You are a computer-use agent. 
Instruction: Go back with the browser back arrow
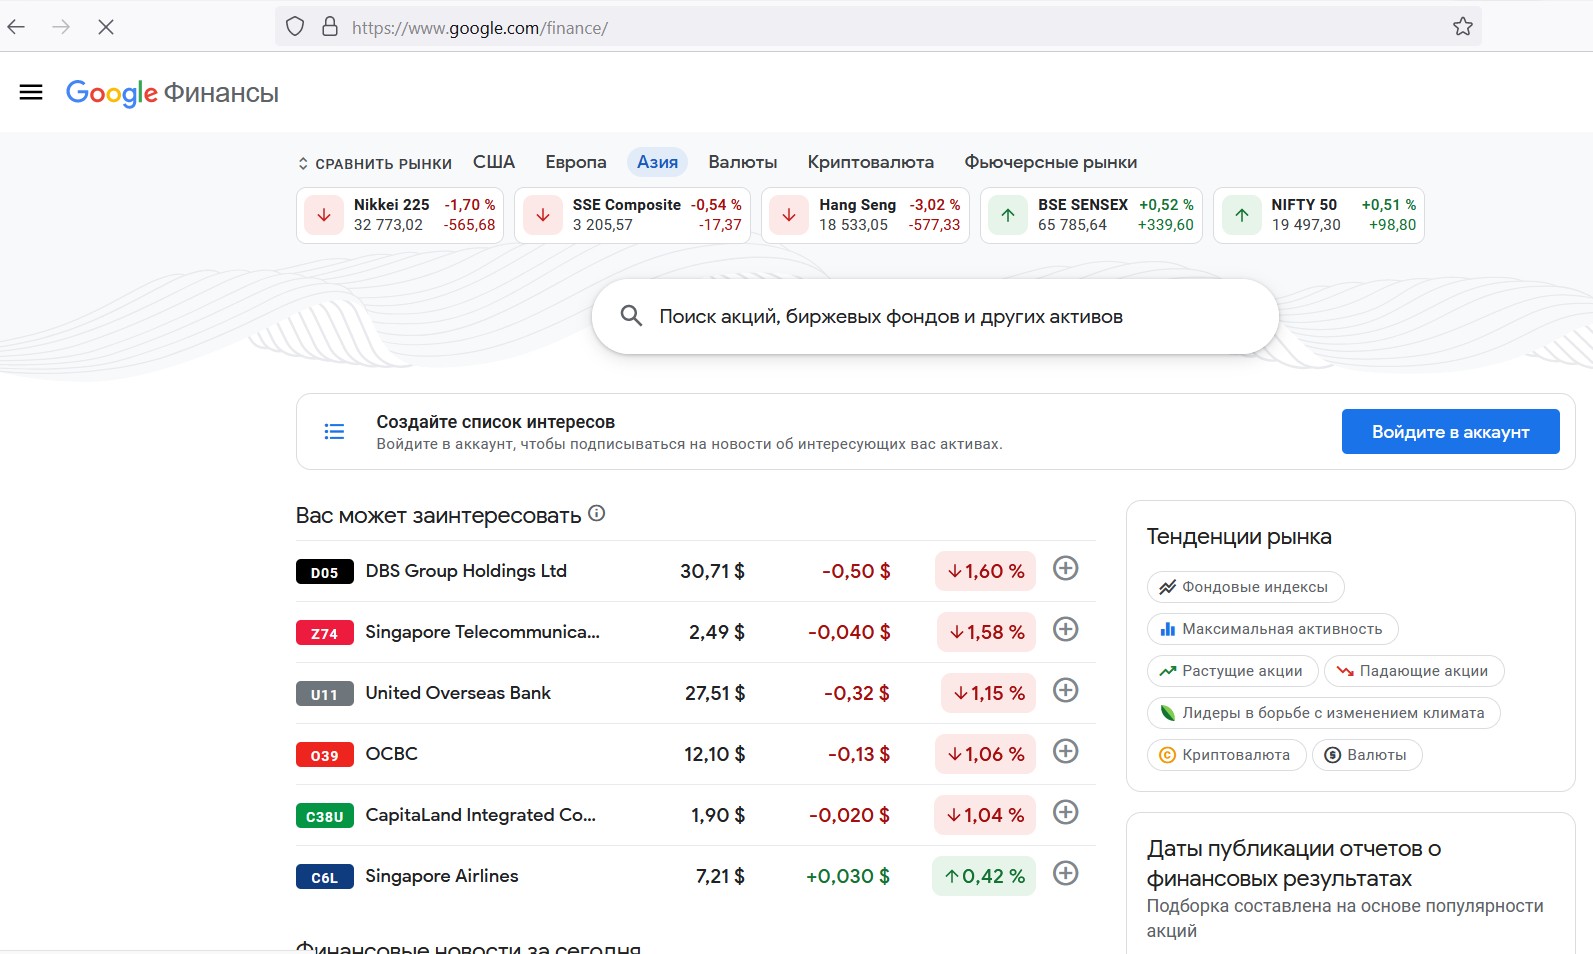point(16,27)
